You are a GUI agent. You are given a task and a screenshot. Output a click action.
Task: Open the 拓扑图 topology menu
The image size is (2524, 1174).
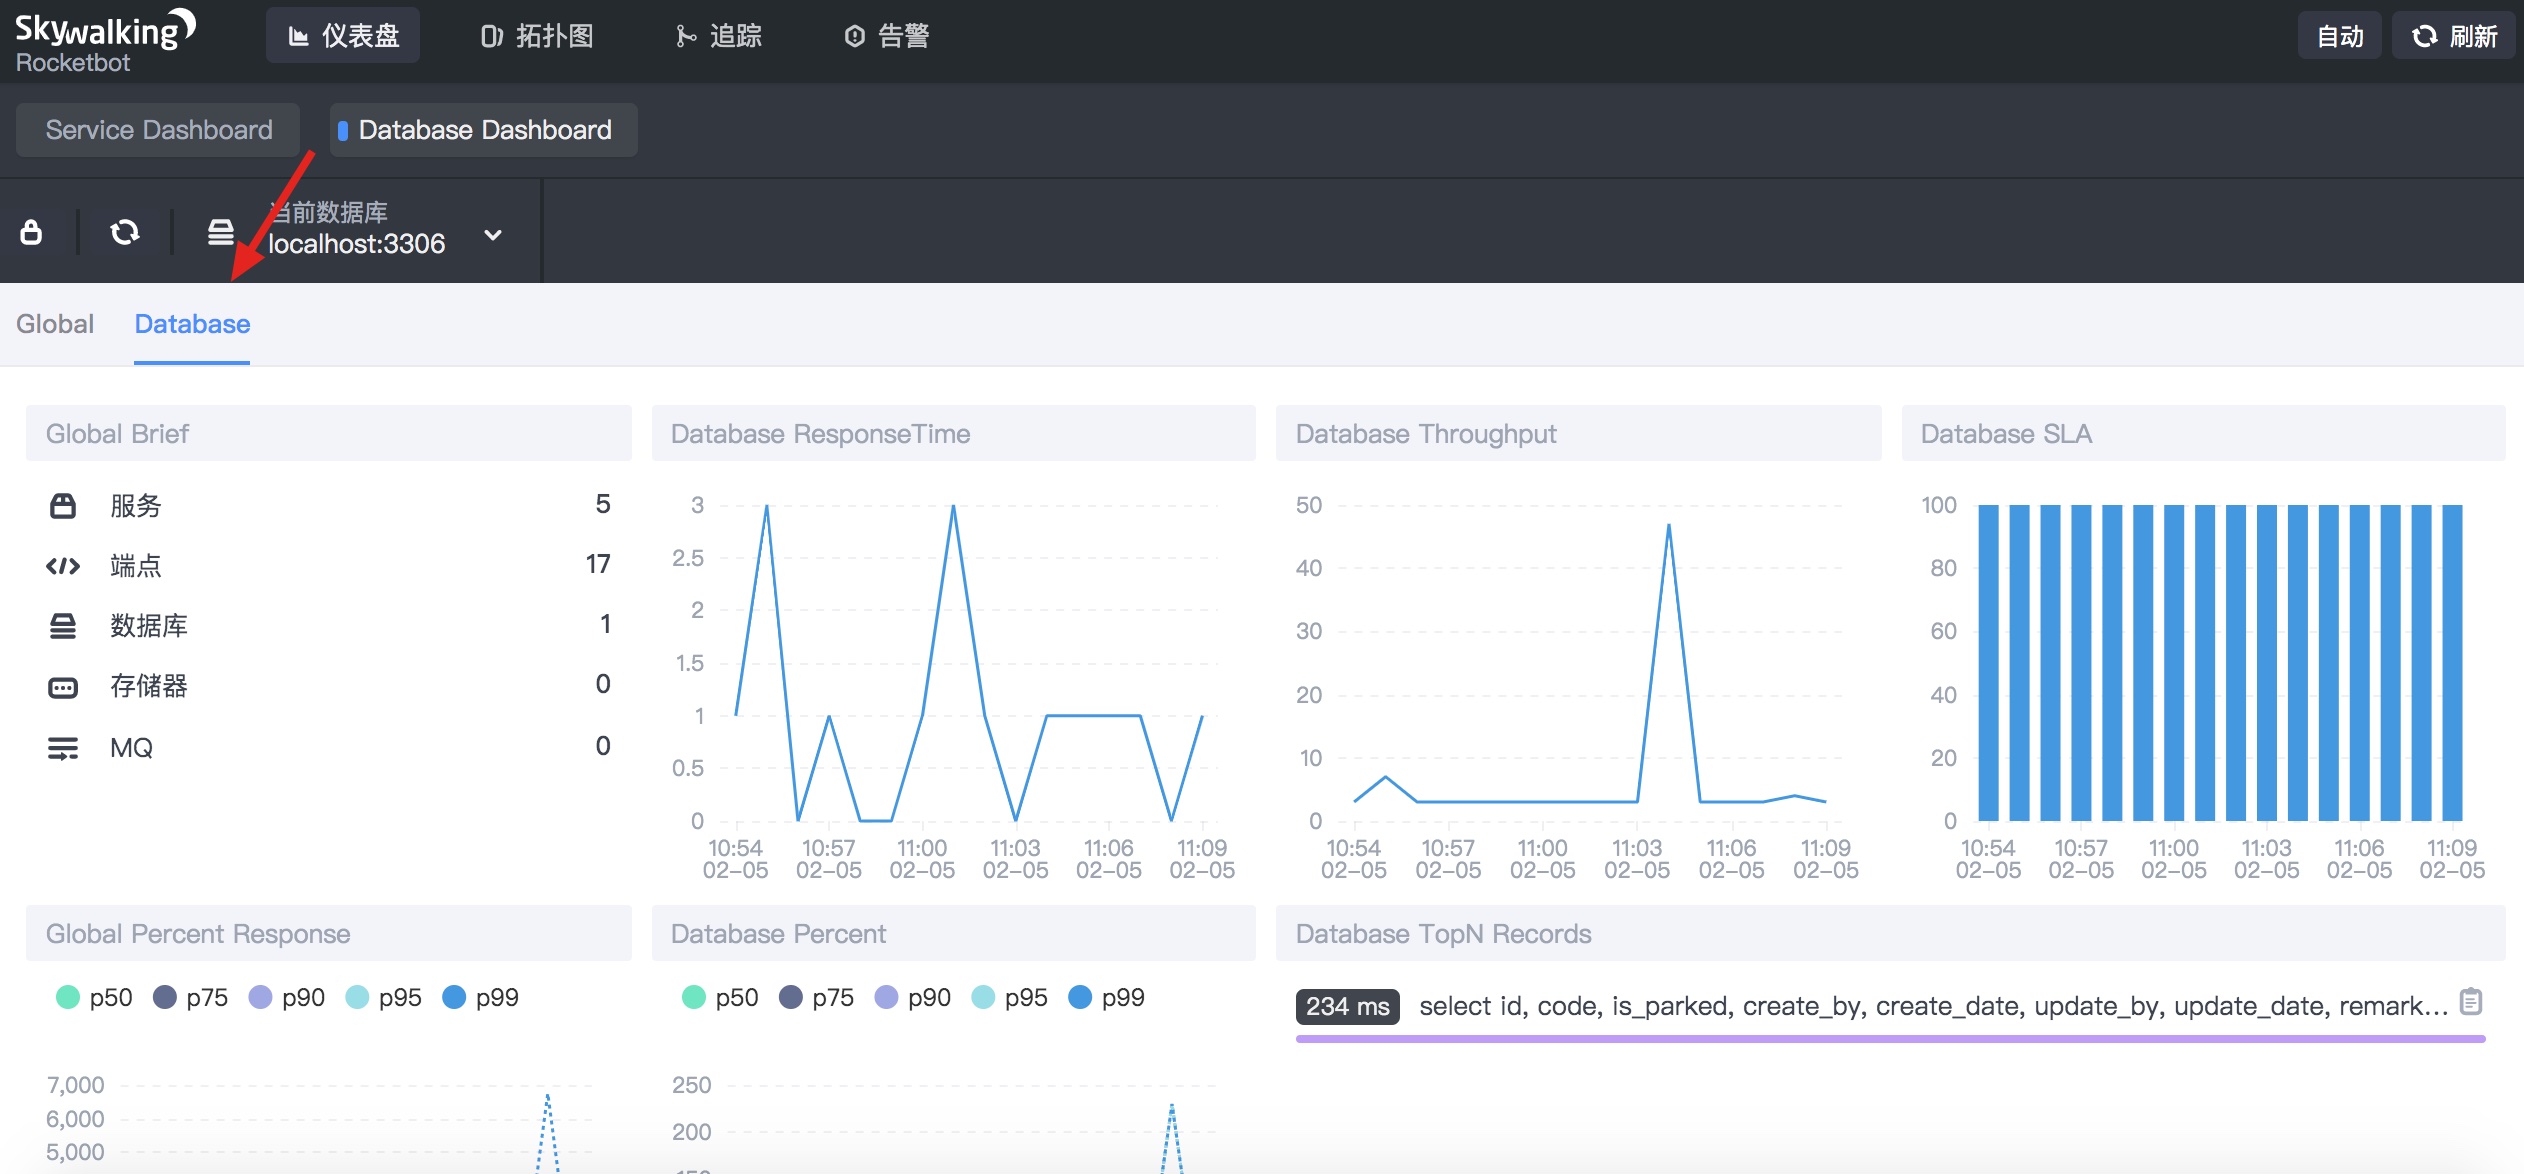point(537,36)
